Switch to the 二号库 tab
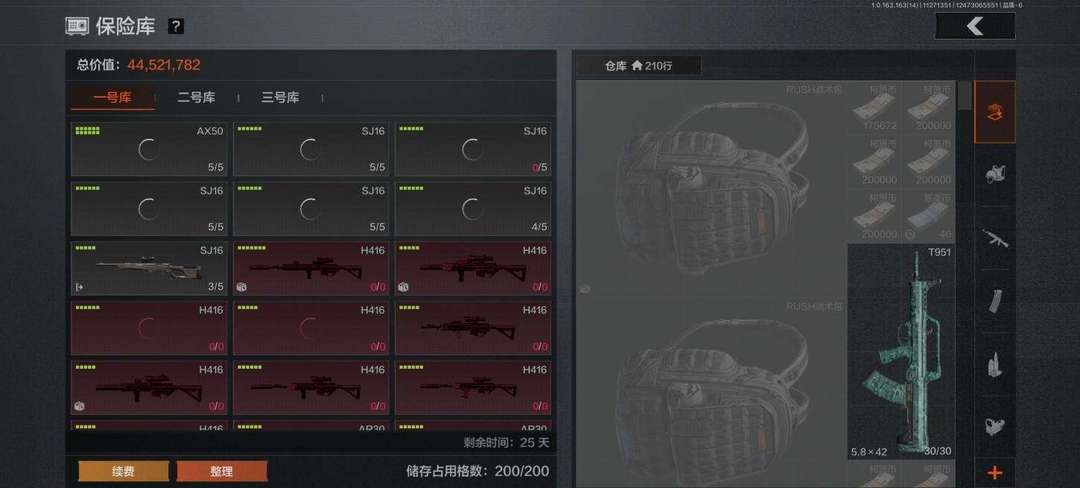1080x488 pixels. (x=196, y=98)
